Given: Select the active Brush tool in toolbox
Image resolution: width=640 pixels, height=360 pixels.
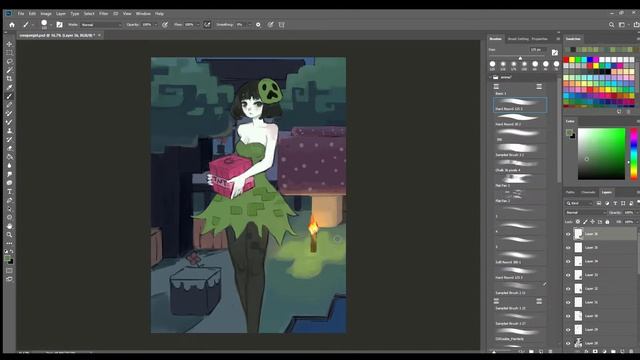Looking at the screenshot, I should coord(9,96).
